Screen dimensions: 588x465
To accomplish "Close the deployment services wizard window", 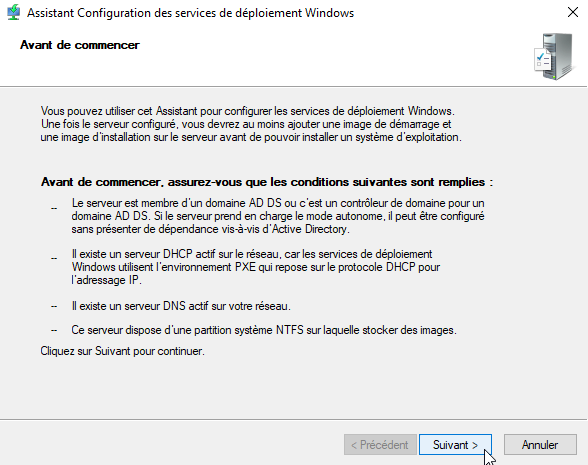I will tap(573, 12).
